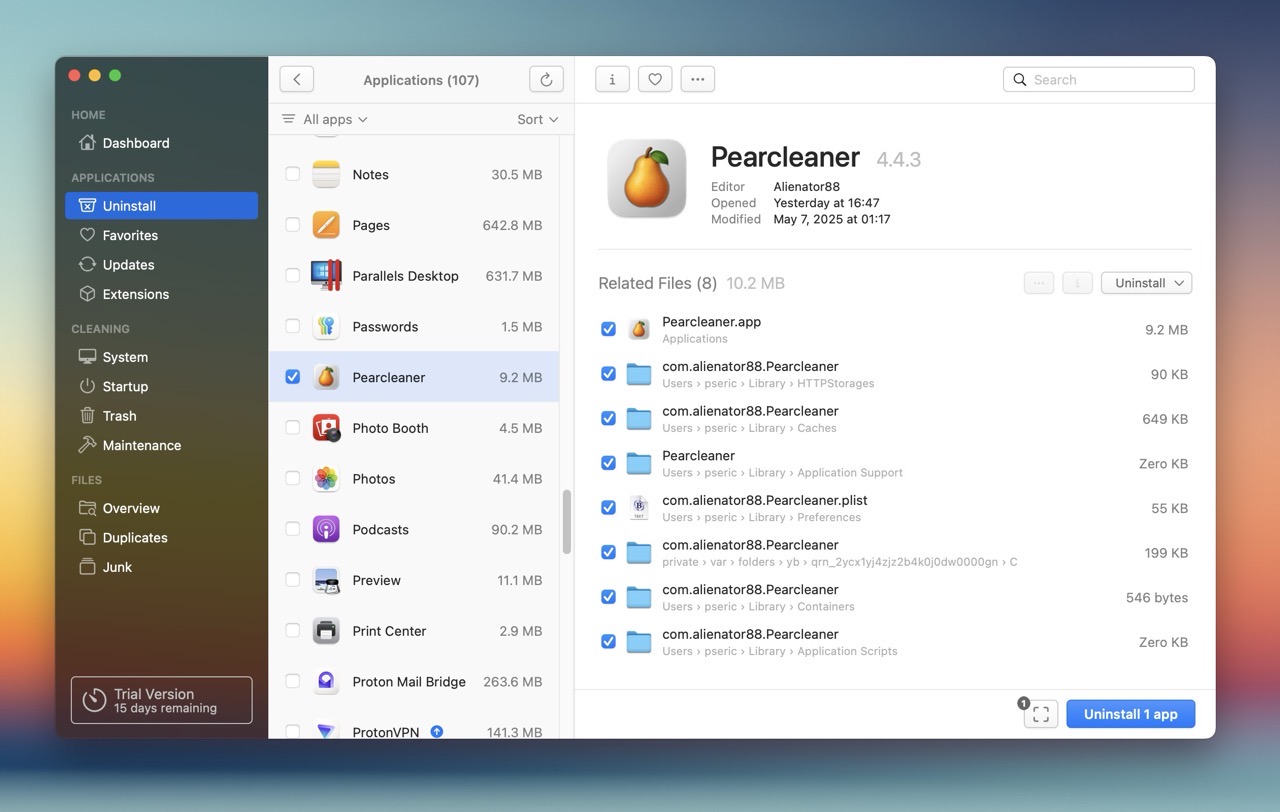1280x812 pixels.
Task: Open the Extensions section
Action: [161, 294]
